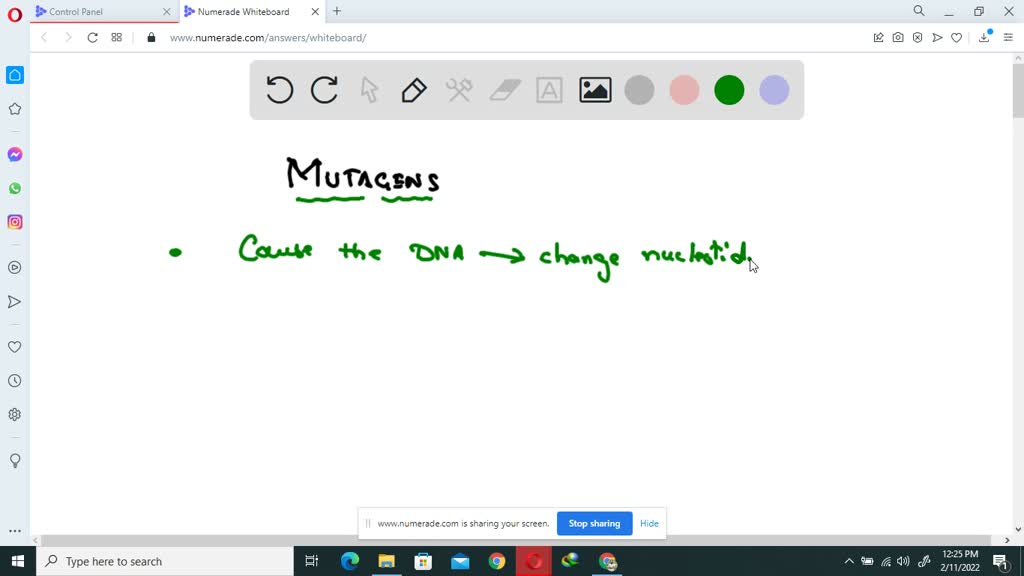The height and width of the screenshot is (576, 1024).
Task: Toggle the bookmark heart in the address bar
Action: tap(957, 37)
